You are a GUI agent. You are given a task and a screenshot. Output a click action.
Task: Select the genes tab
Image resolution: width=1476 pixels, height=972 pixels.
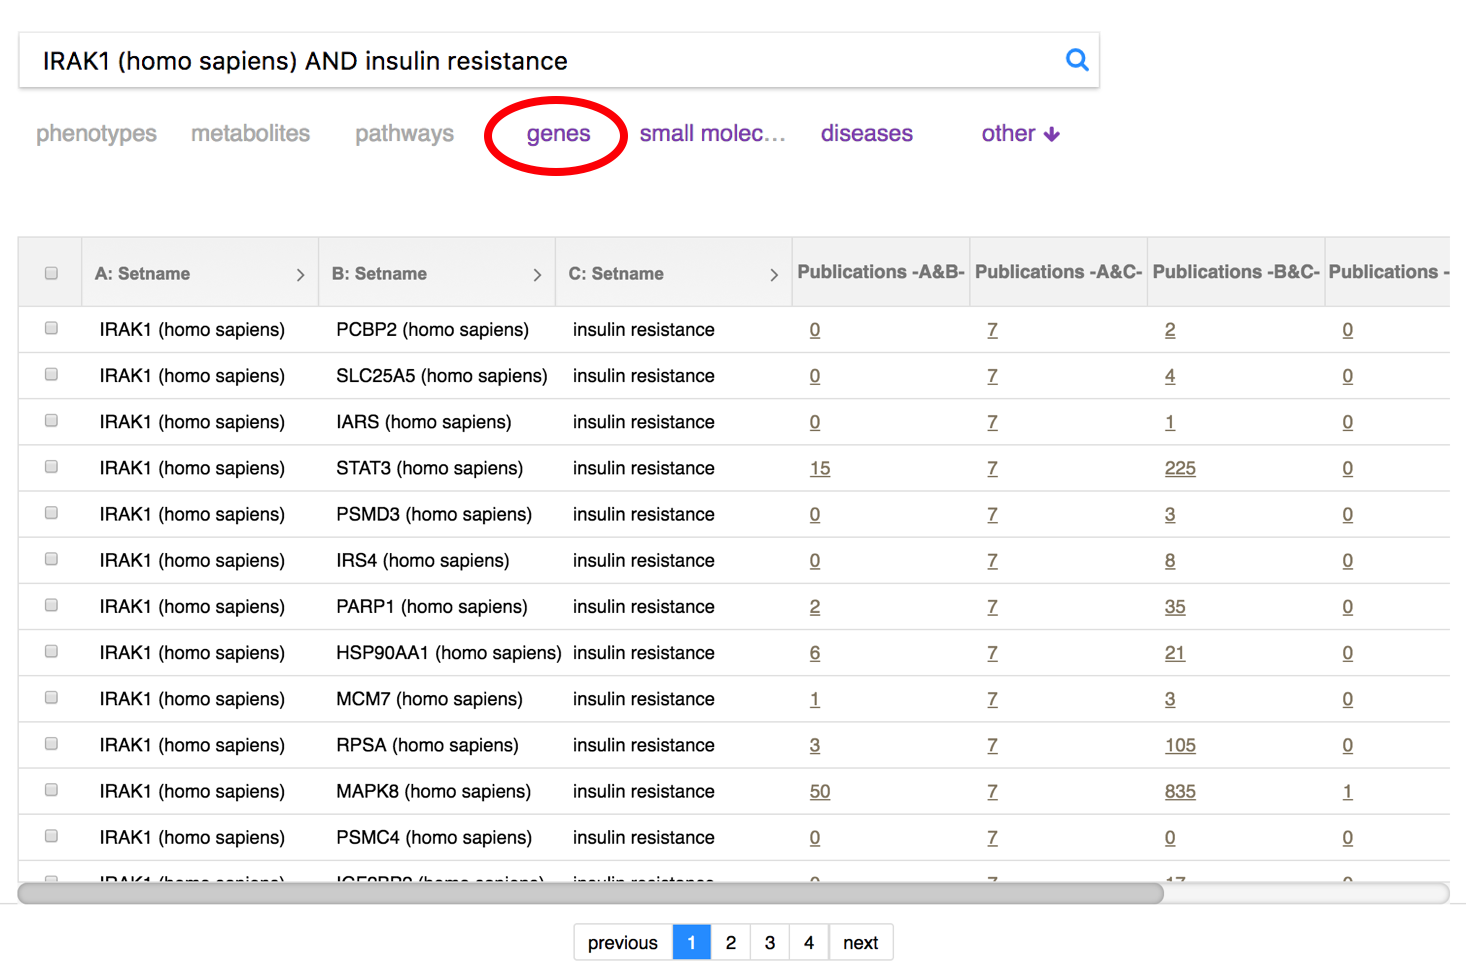[x=558, y=134]
